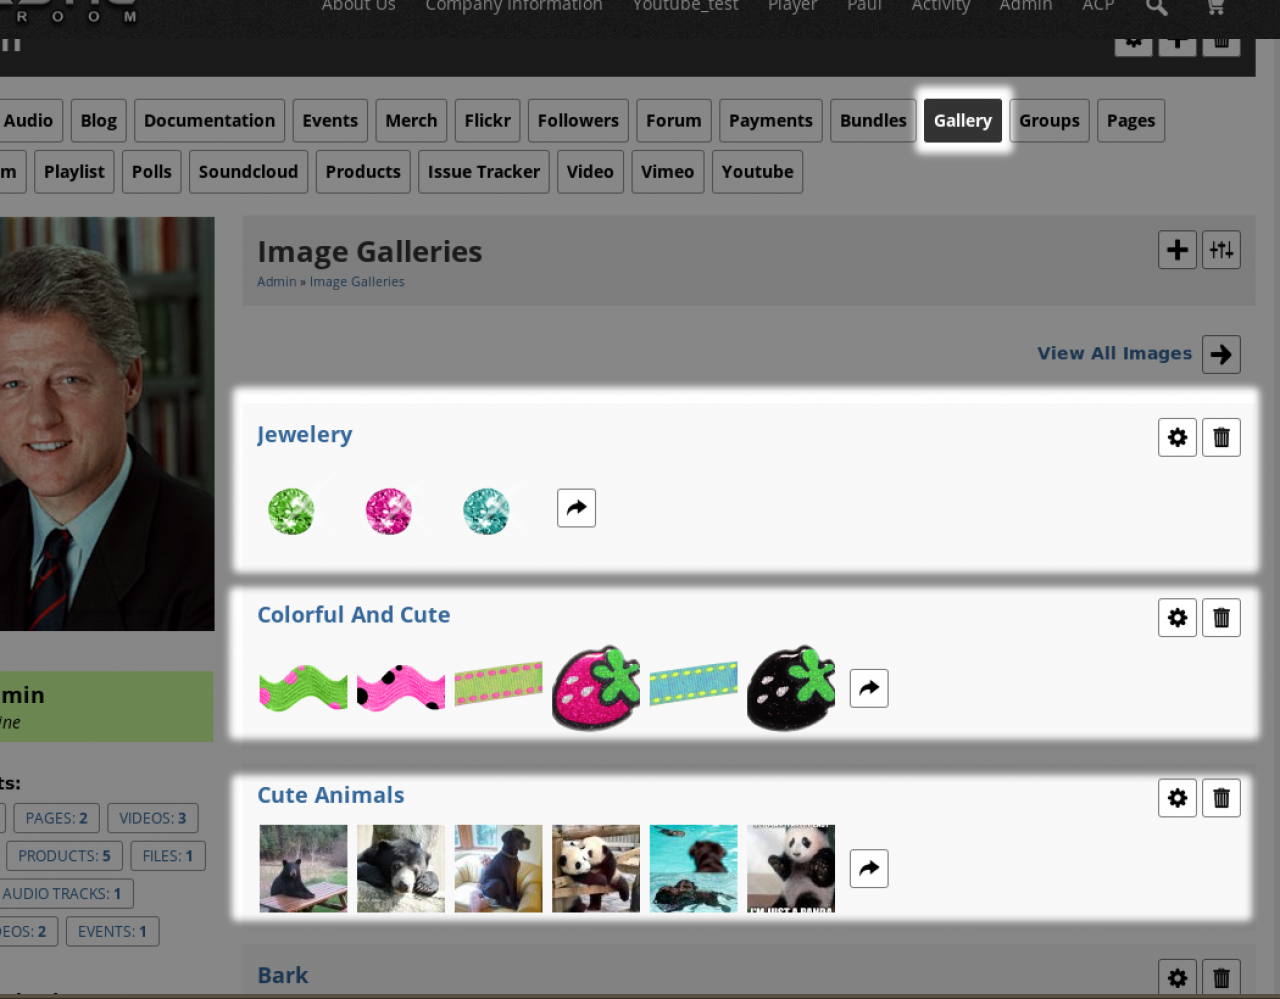Open the Forum tab
The image size is (1280, 999).
(x=674, y=121)
